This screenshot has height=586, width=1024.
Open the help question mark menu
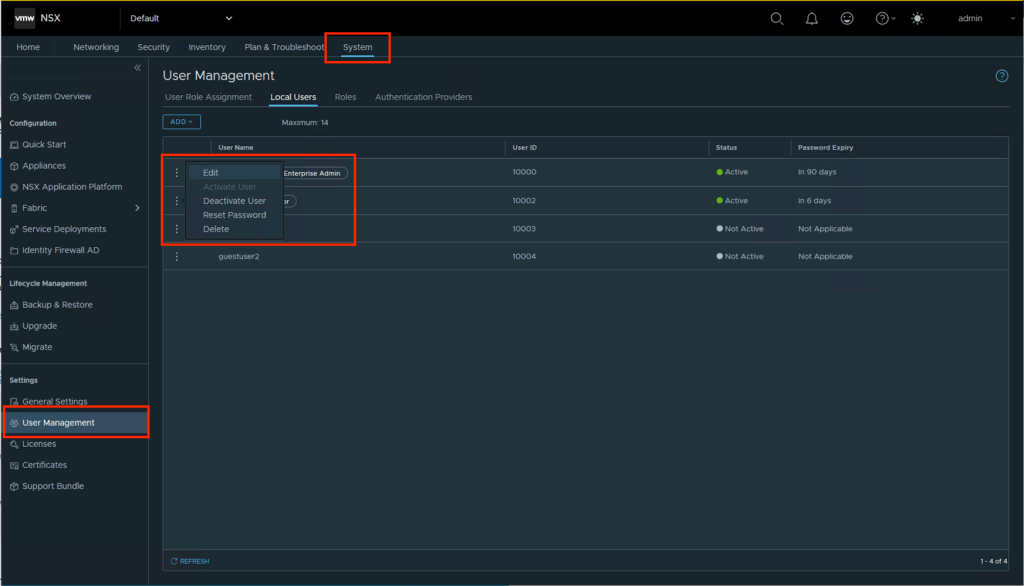click(x=884, y=18)
